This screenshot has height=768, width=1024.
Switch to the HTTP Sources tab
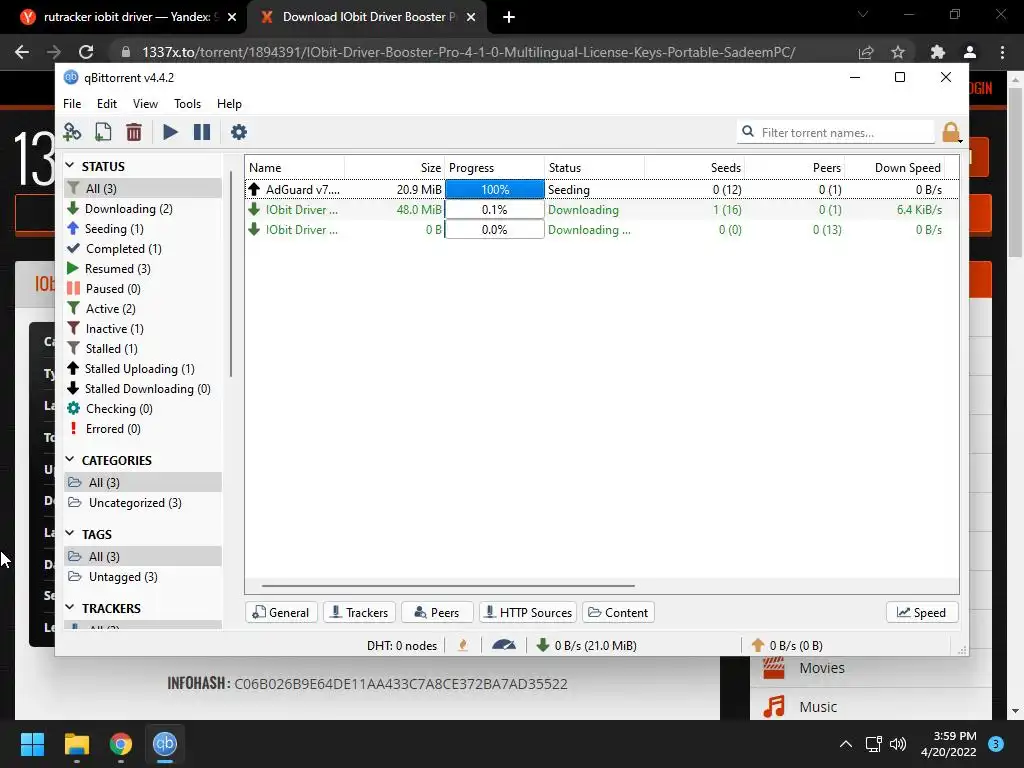528,613
